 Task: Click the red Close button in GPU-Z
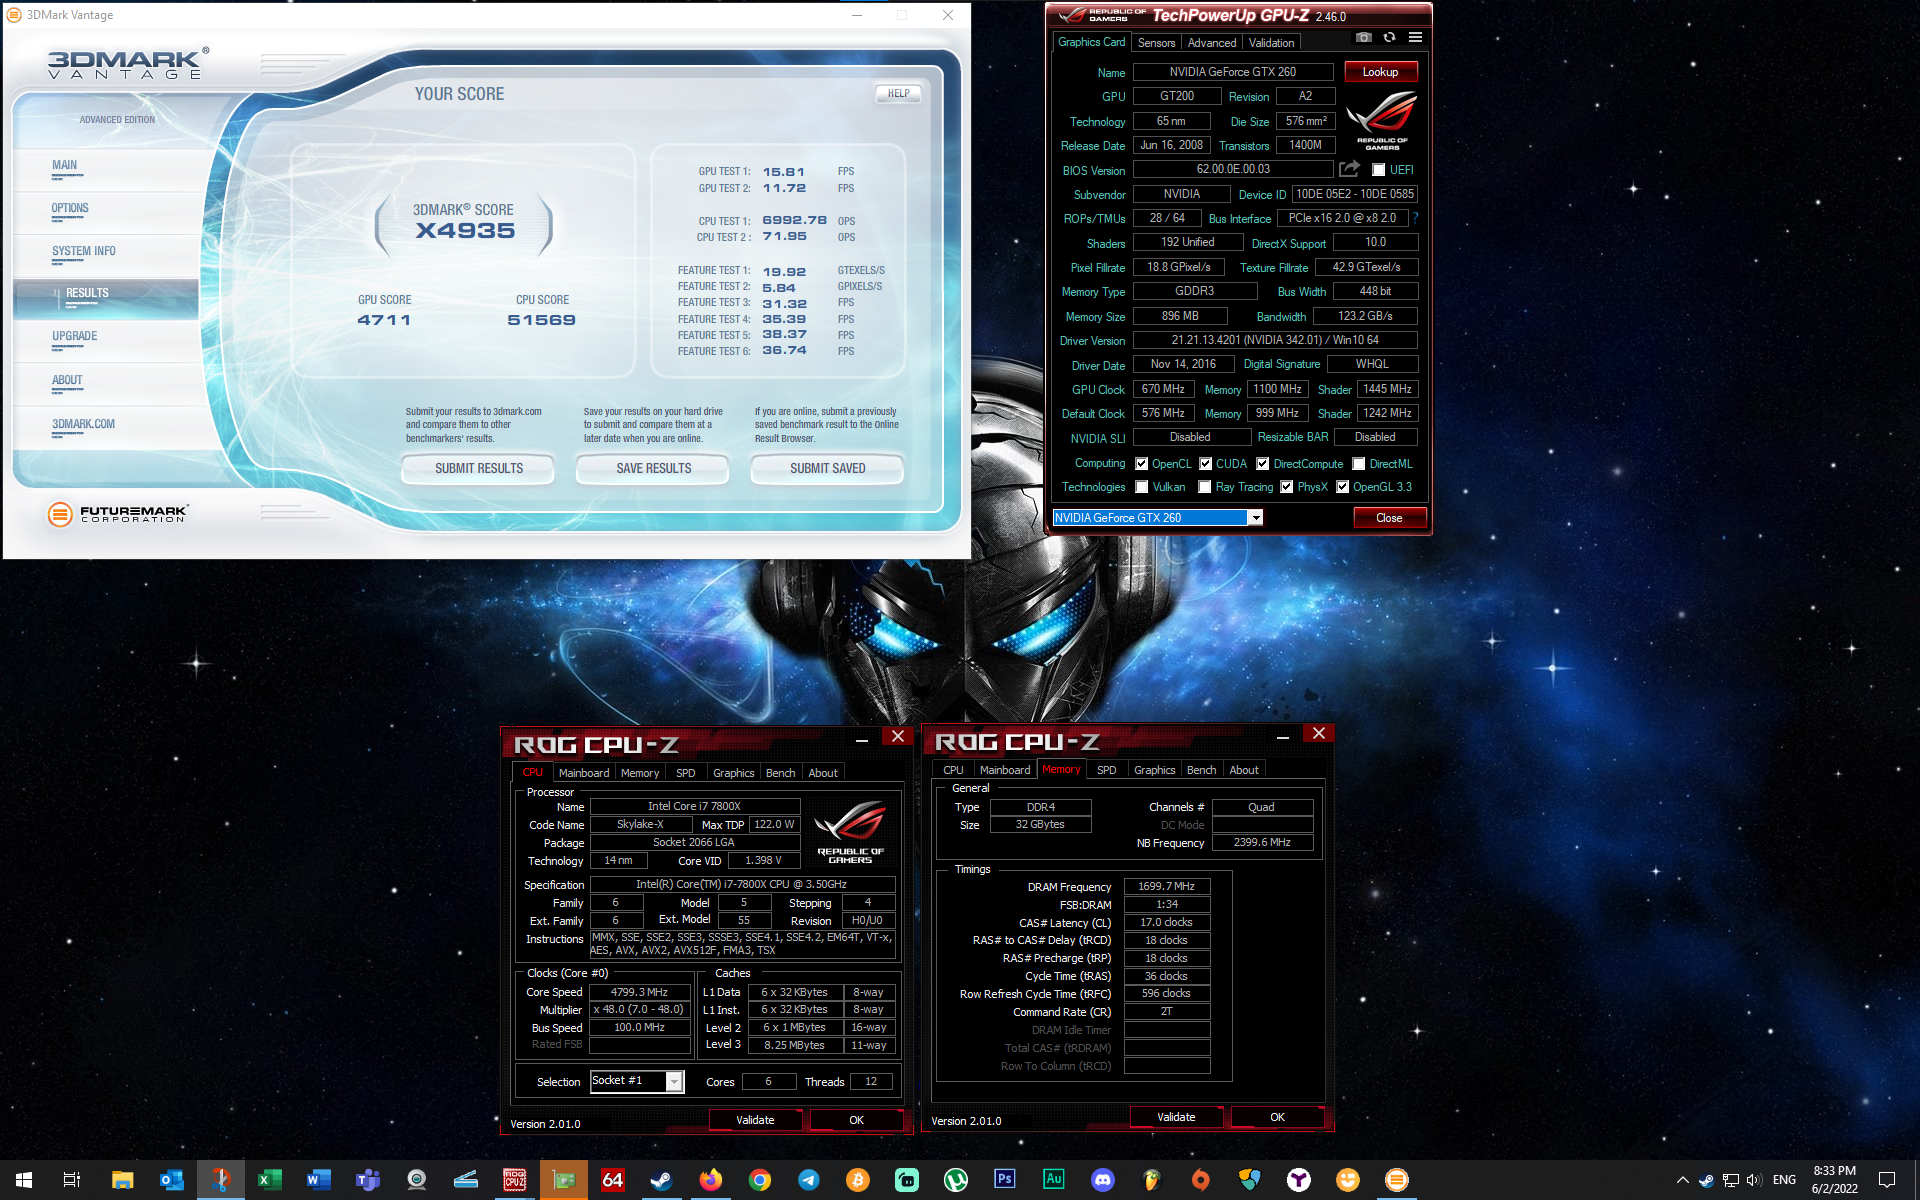click(1389, 518)
